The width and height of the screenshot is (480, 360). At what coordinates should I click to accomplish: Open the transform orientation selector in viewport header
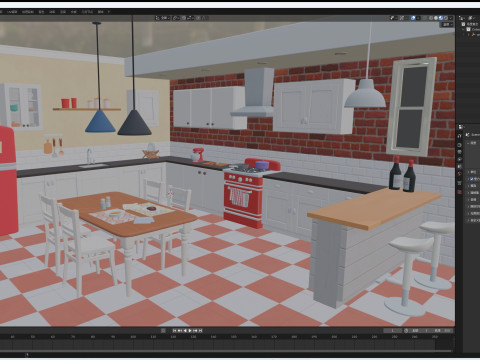point(163,18)
